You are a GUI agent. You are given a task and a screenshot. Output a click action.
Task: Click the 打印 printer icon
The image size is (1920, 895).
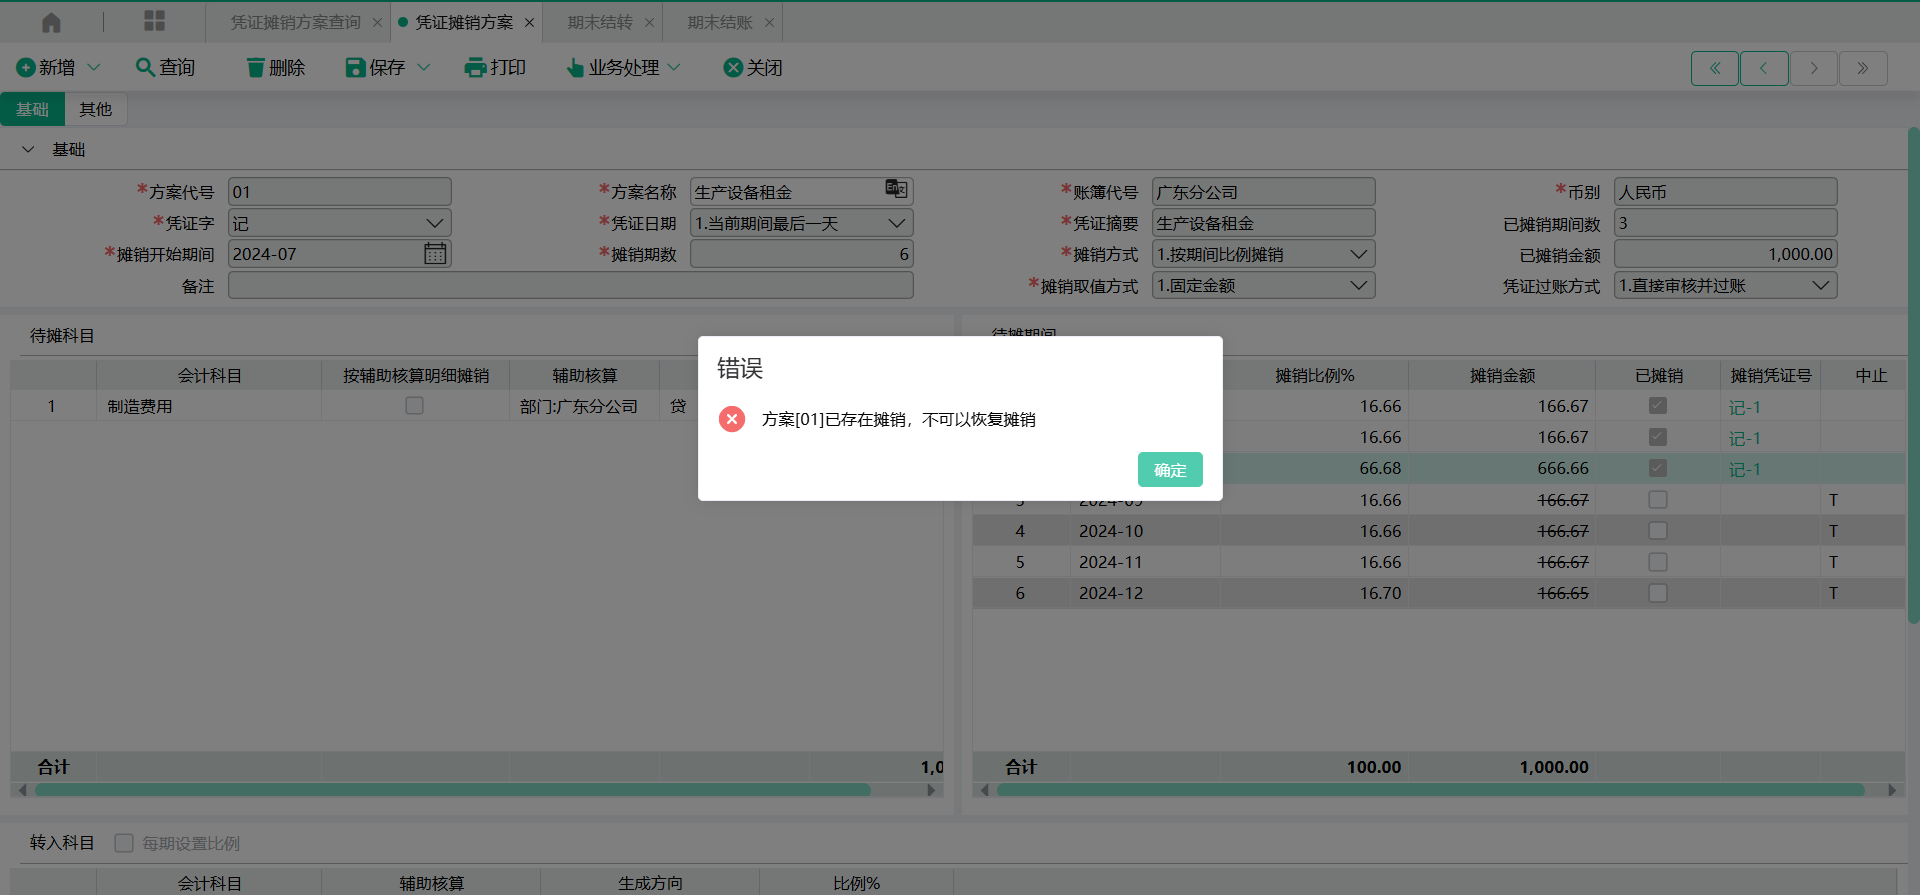pos(475,67)
